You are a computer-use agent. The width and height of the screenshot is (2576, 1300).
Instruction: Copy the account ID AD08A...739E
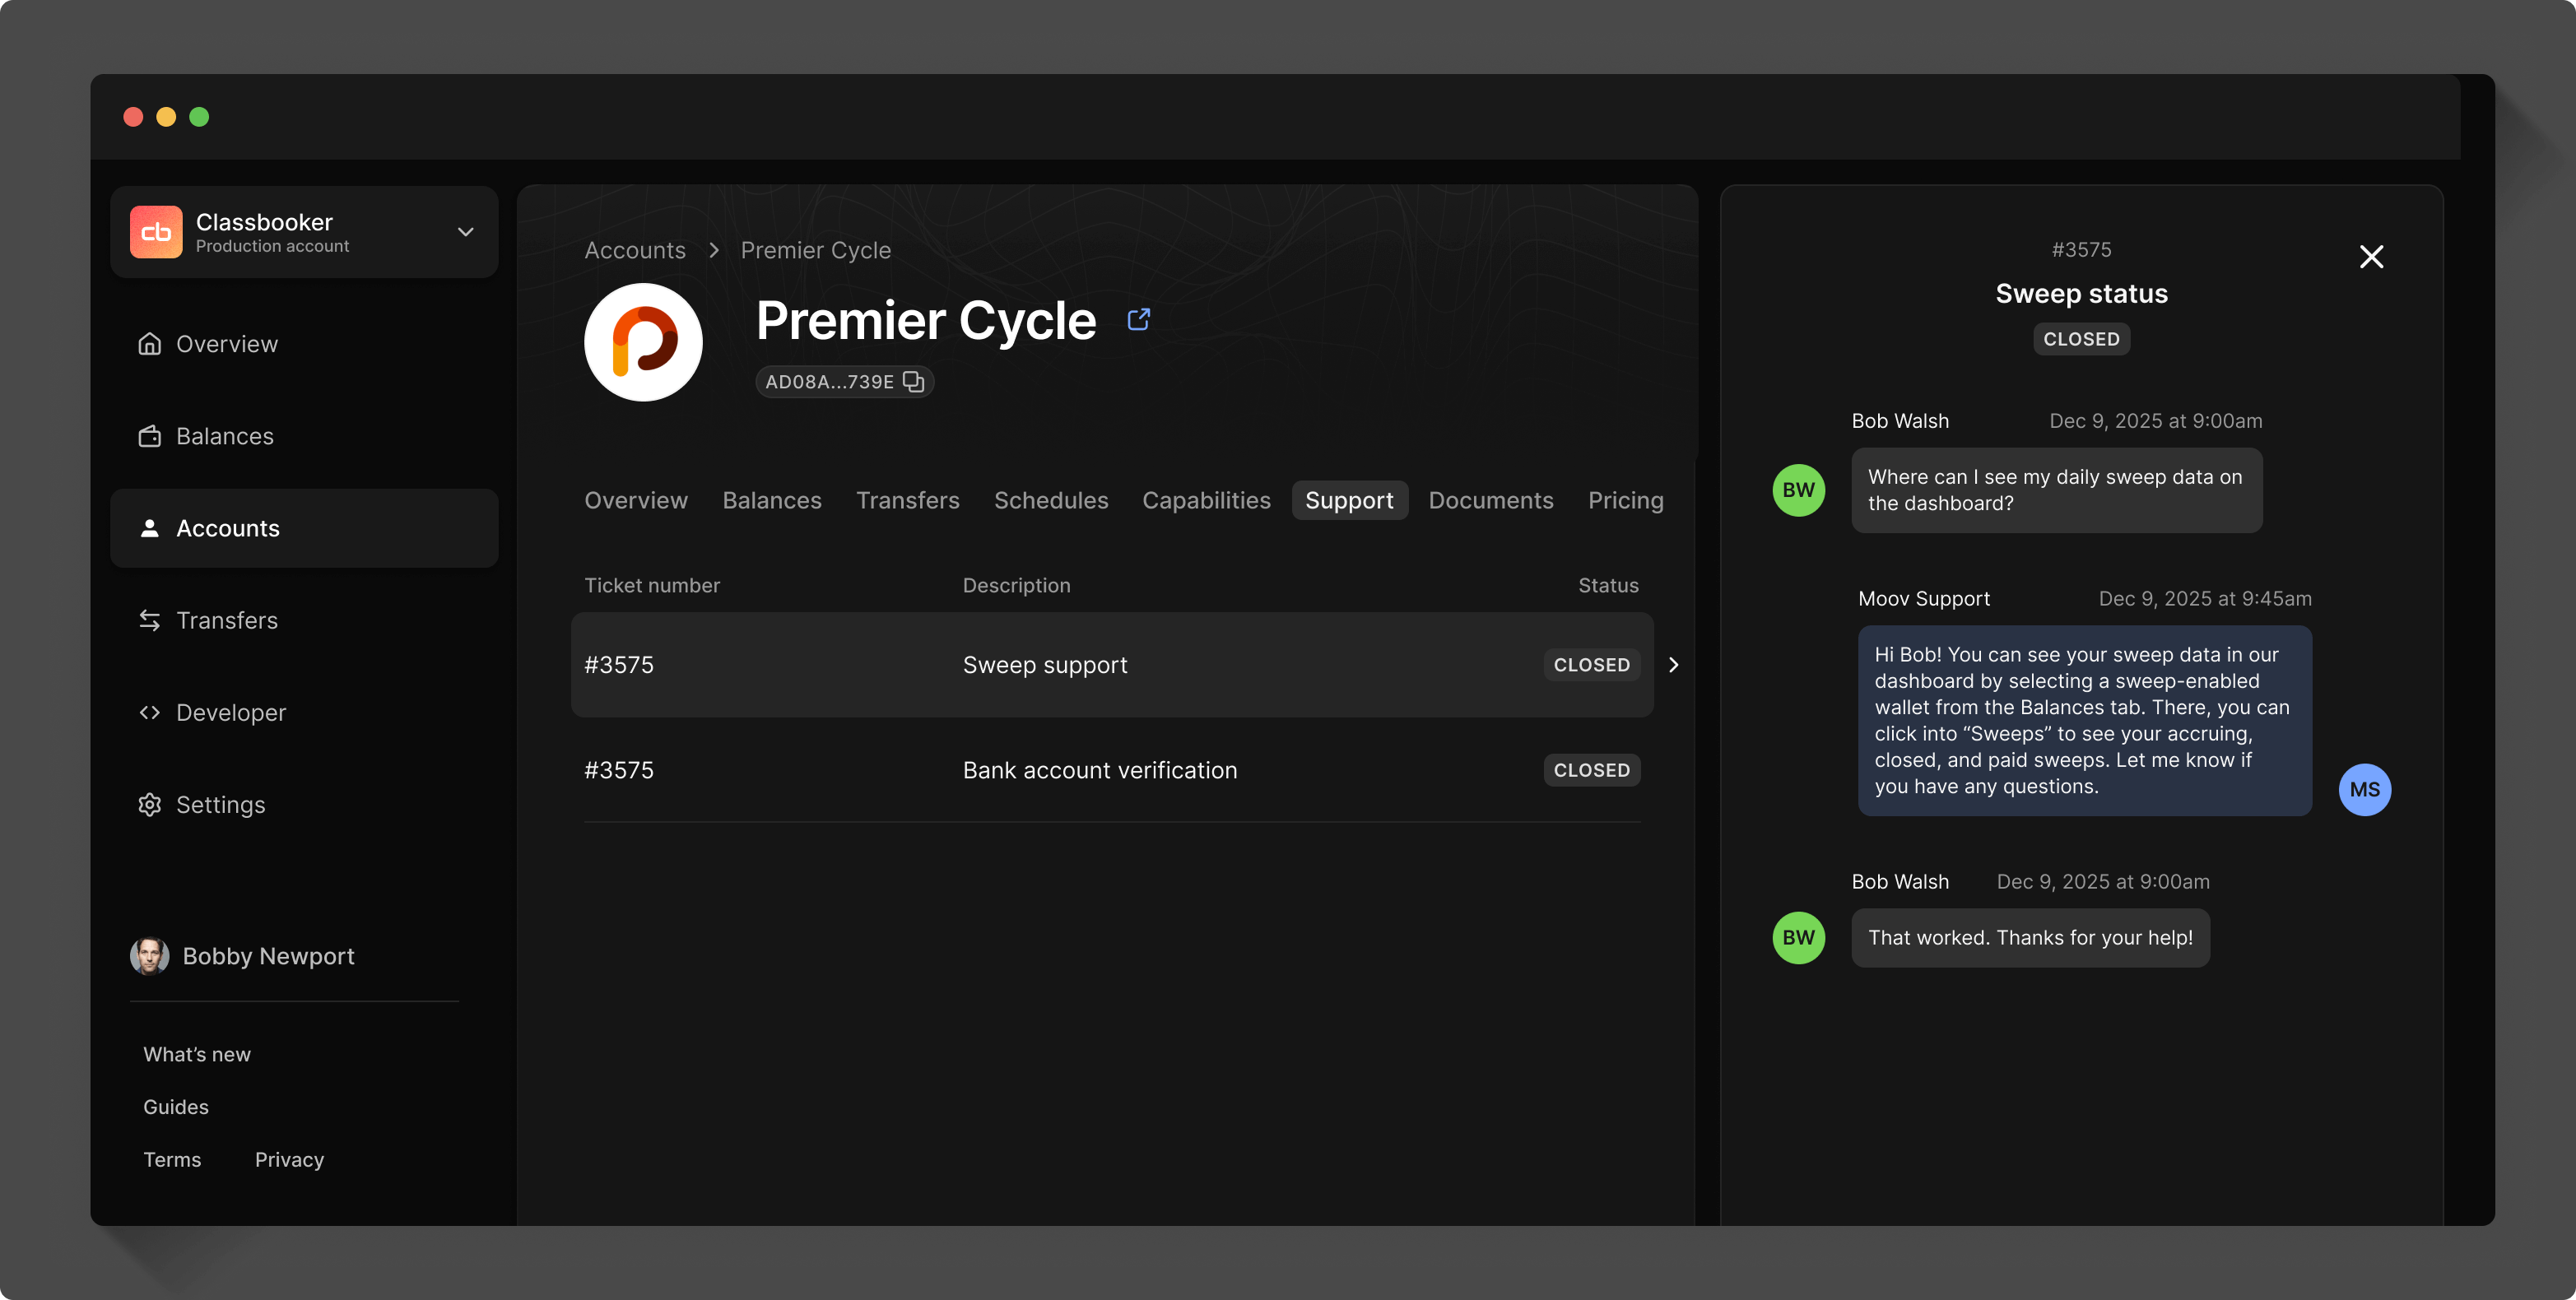[x=913, y=381]
